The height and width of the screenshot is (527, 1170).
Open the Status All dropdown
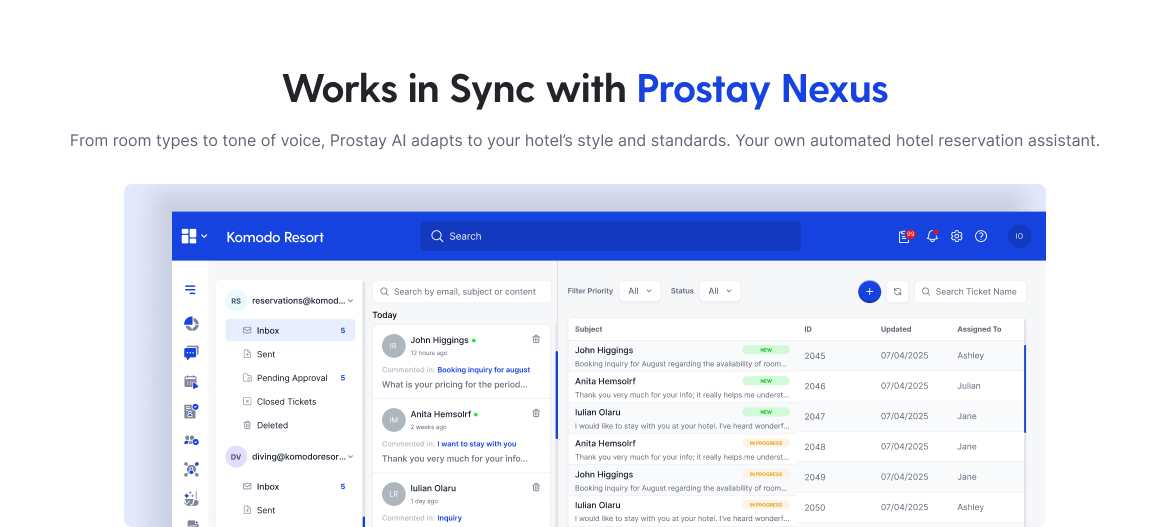click(720, 291)
